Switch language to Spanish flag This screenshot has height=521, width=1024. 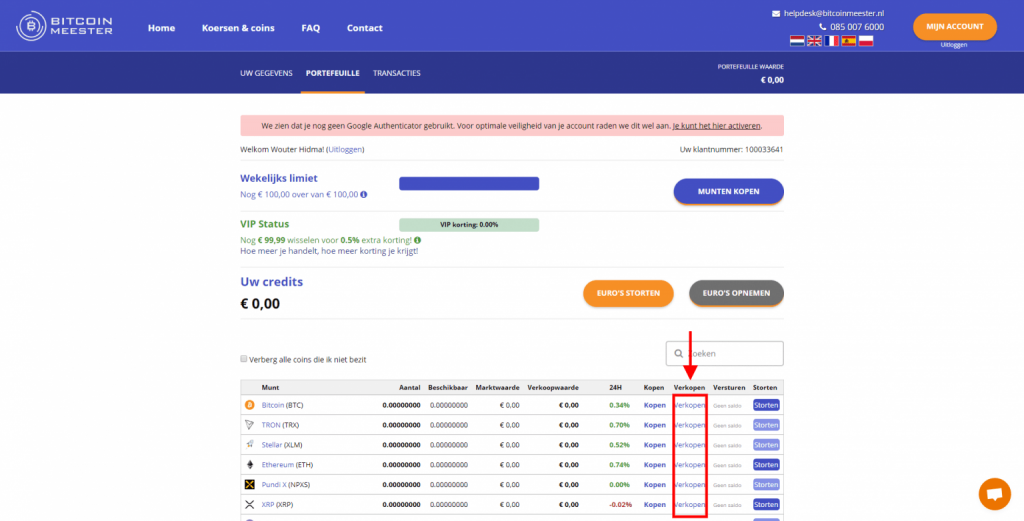(849, 41)
